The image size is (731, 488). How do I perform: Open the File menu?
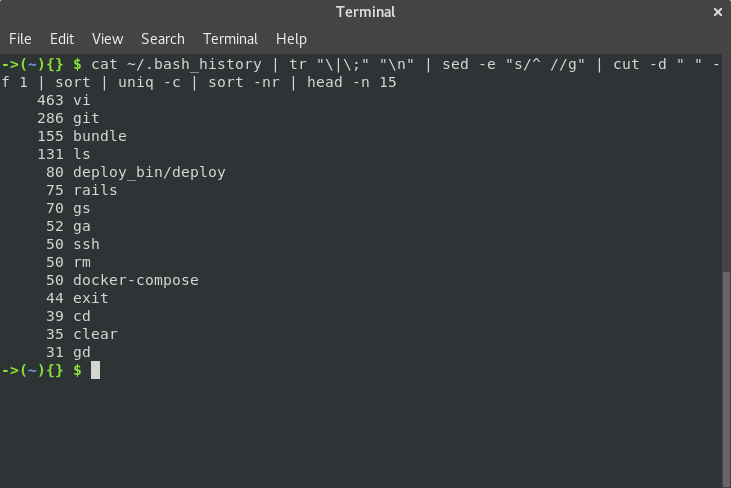[x=20, y=39]
